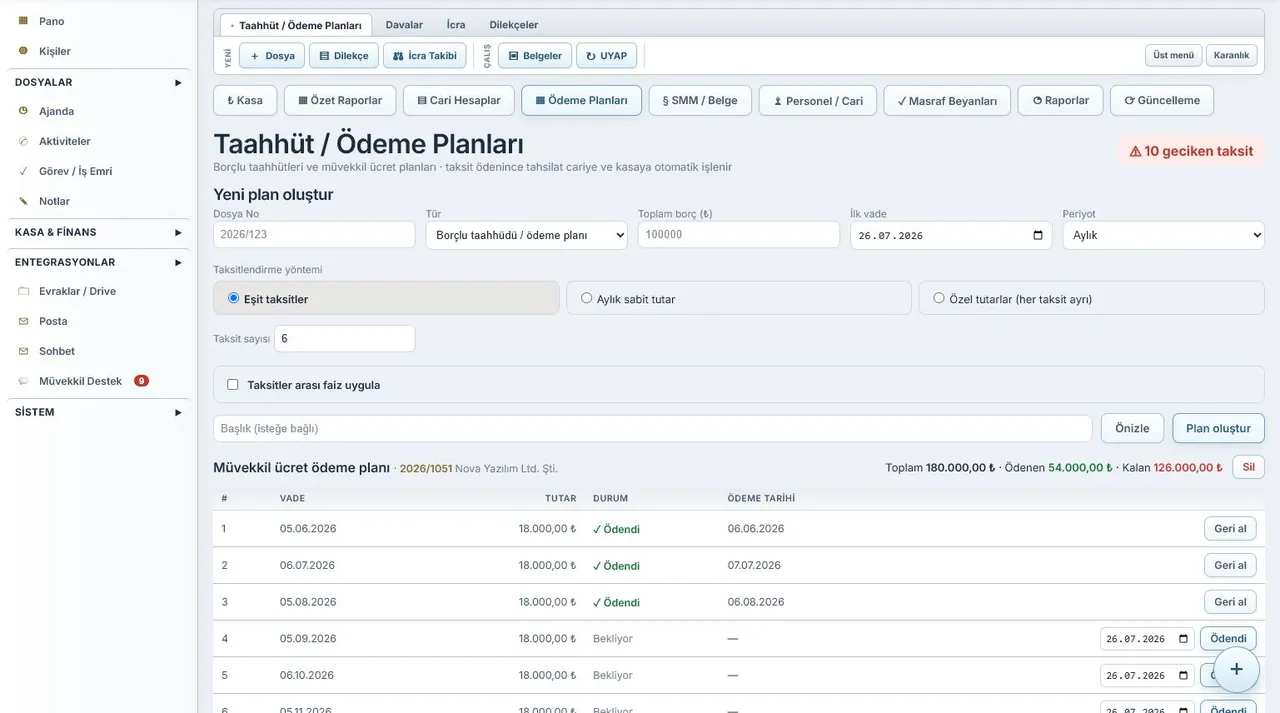Click the Toplam borç input field

739,235
